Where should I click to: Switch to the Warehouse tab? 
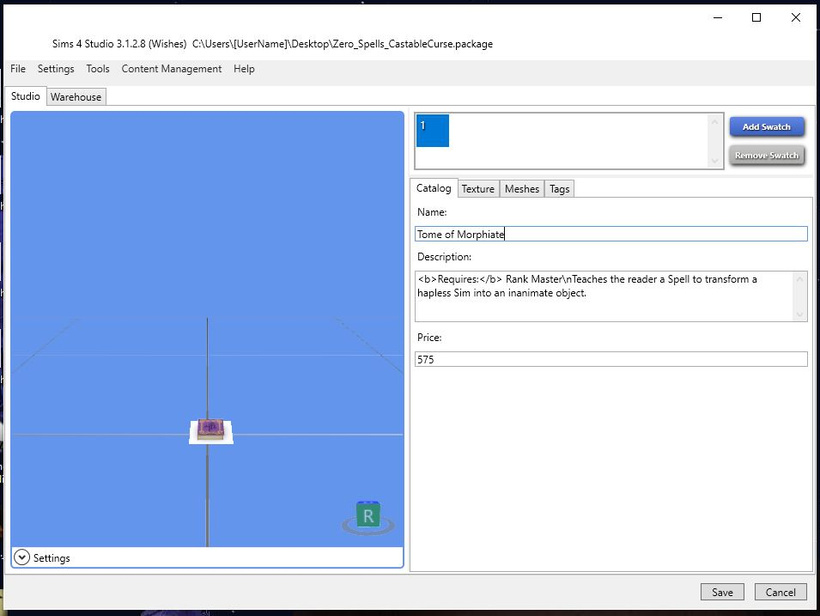76,97
